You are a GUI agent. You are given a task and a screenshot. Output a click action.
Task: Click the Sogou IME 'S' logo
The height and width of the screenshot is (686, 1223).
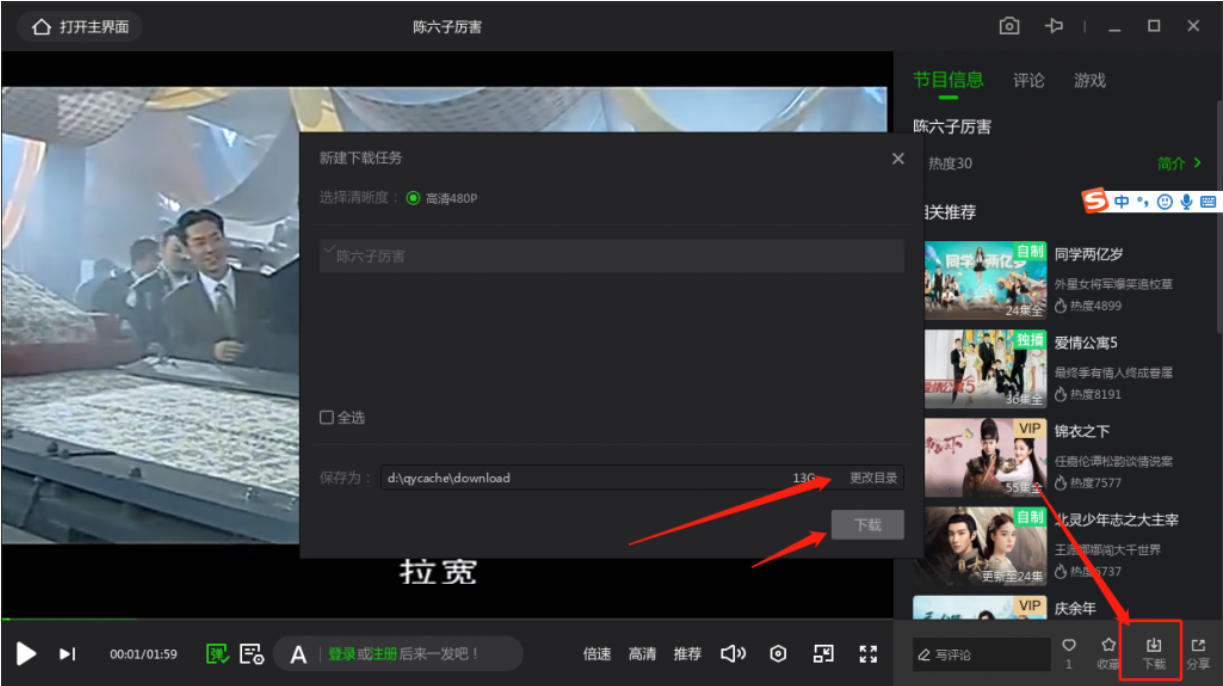pyautogui.click(x=1096, y=201)
